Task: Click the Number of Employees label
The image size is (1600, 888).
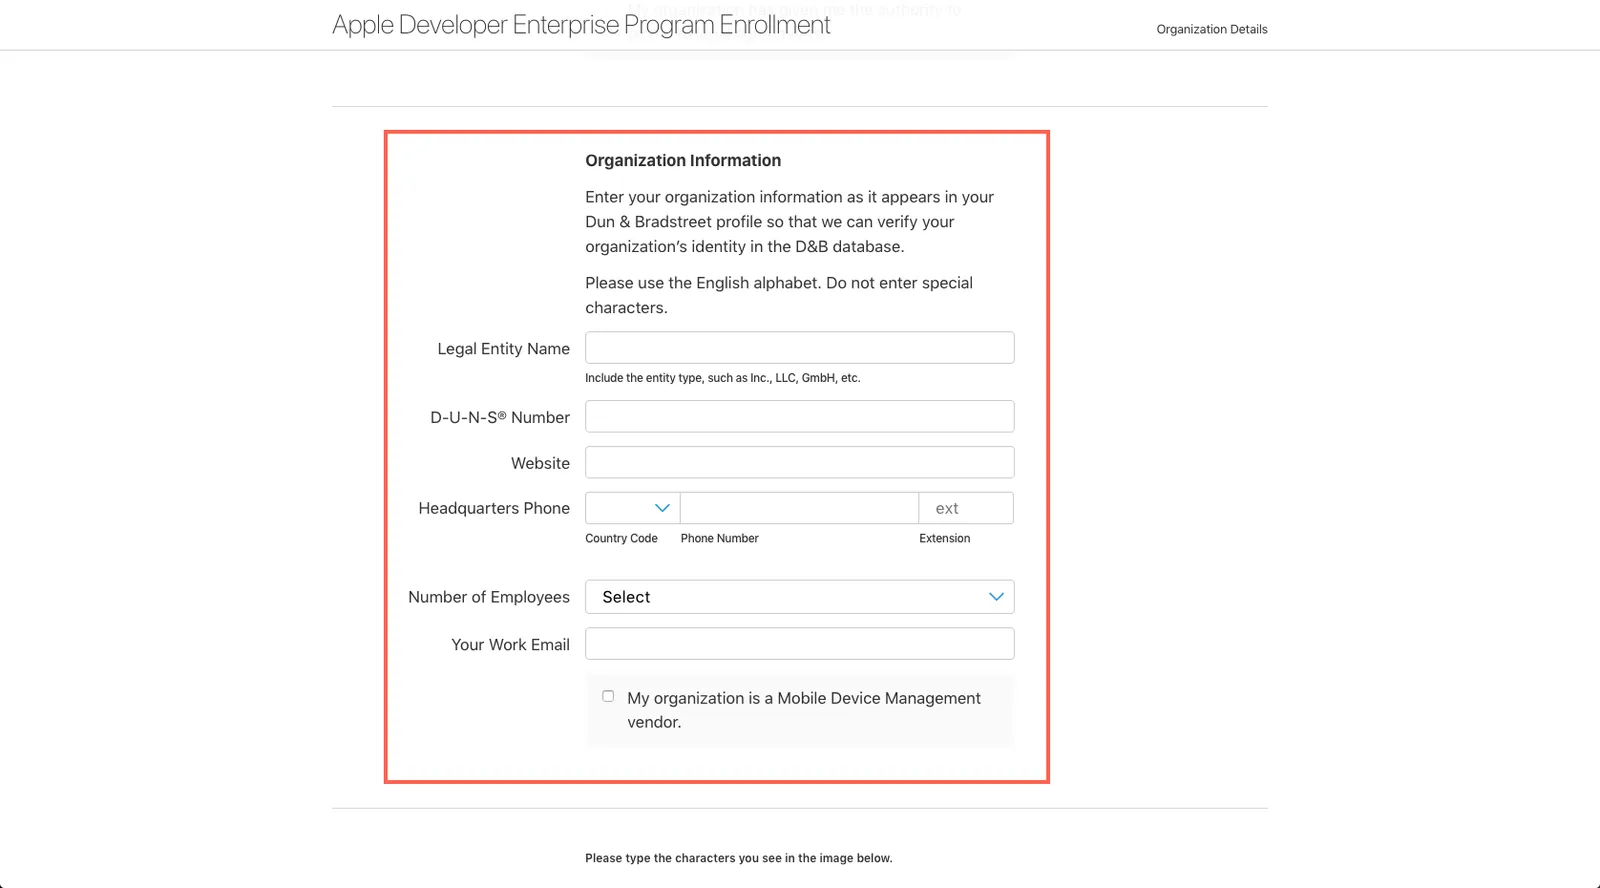Action: pyautogui.click(x=489, y=597)
